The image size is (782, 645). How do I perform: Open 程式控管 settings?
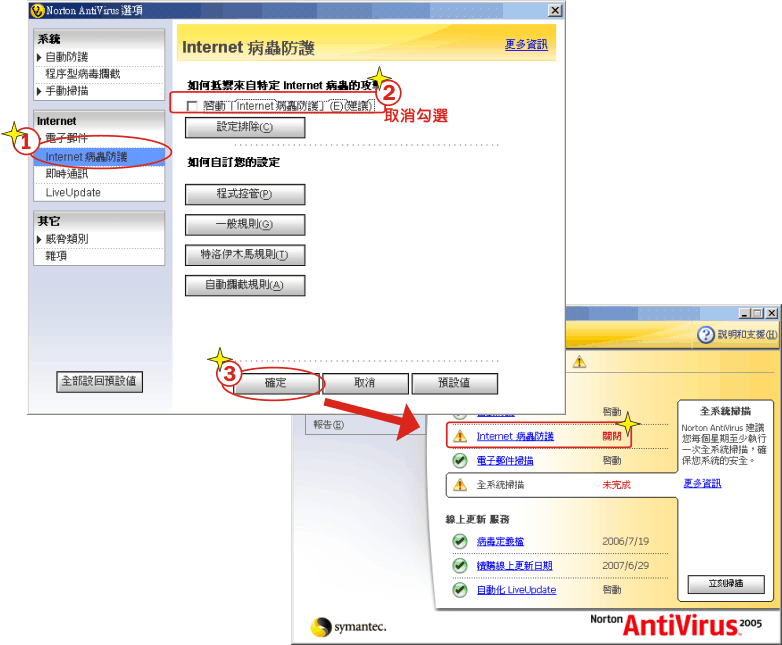point(245,194)
